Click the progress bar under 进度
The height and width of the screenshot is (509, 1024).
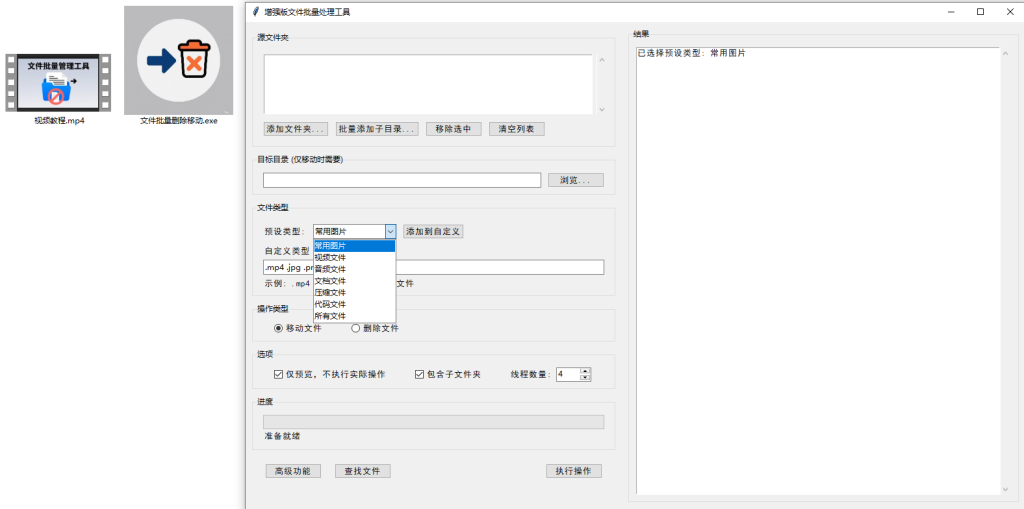(433, 422)
